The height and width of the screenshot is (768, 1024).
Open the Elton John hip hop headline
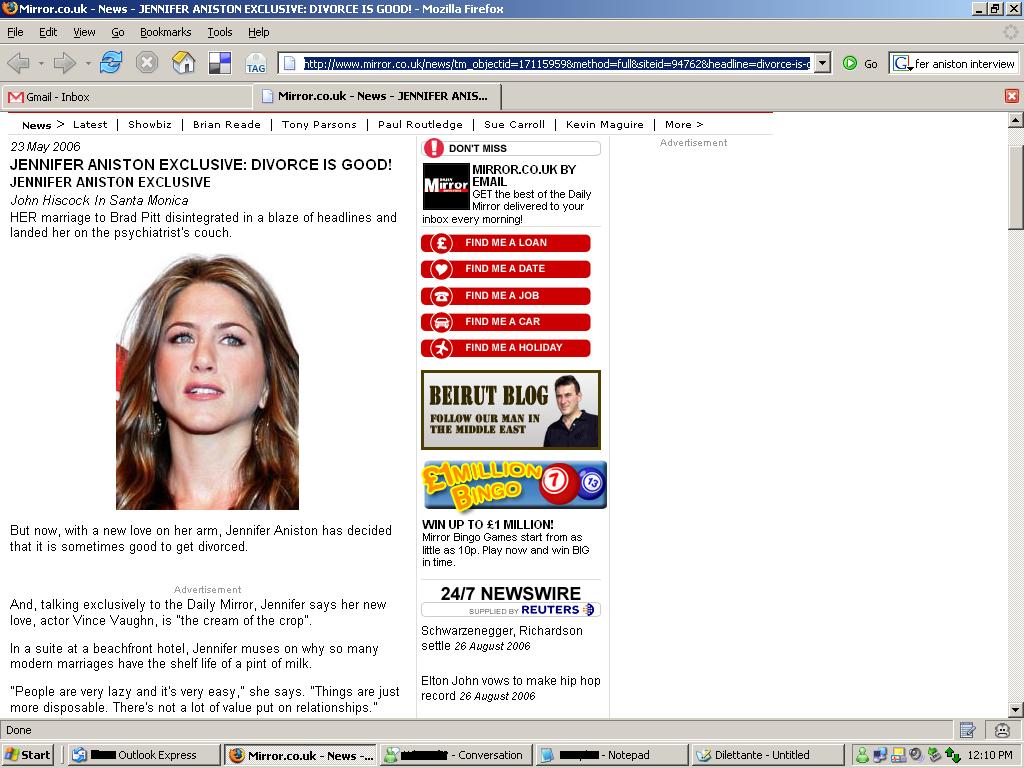(x=511, y=688)
